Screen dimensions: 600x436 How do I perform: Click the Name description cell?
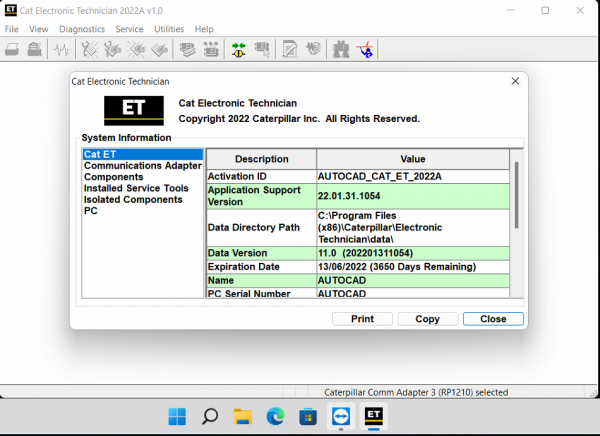(262, 281)
